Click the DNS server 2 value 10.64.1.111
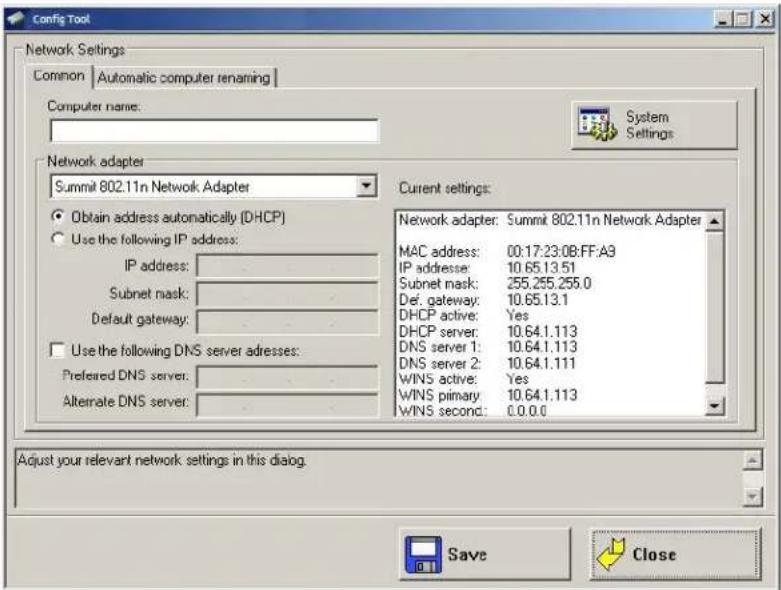Image resolution: width=781 pixels, height=590 pixels. (540, 363)
